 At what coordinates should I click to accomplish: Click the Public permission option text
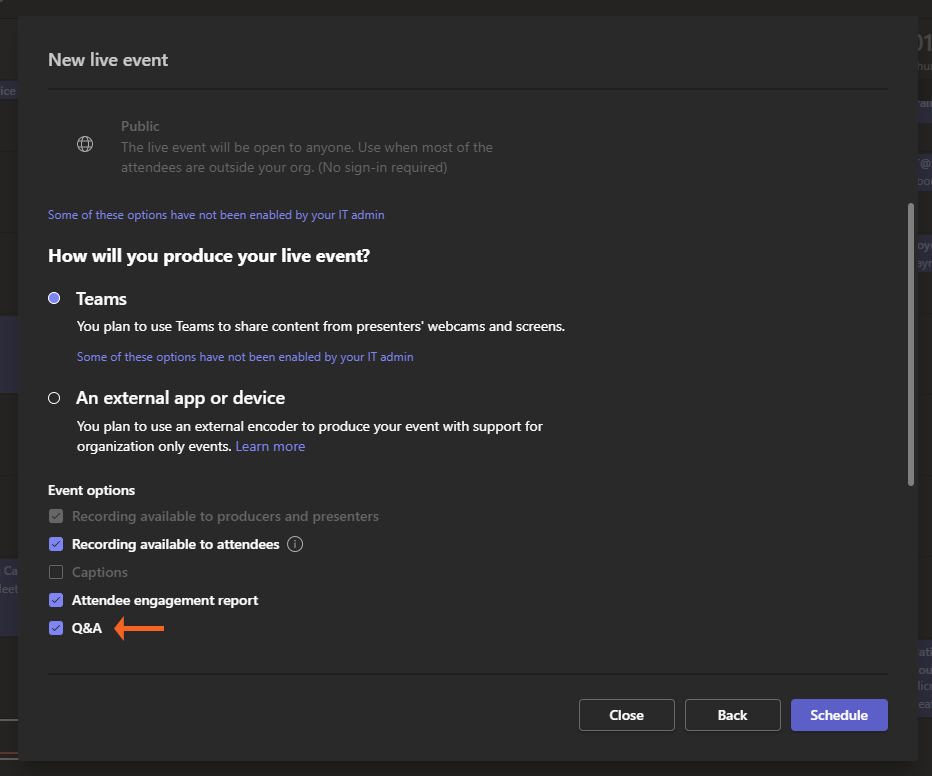[140, 127]
